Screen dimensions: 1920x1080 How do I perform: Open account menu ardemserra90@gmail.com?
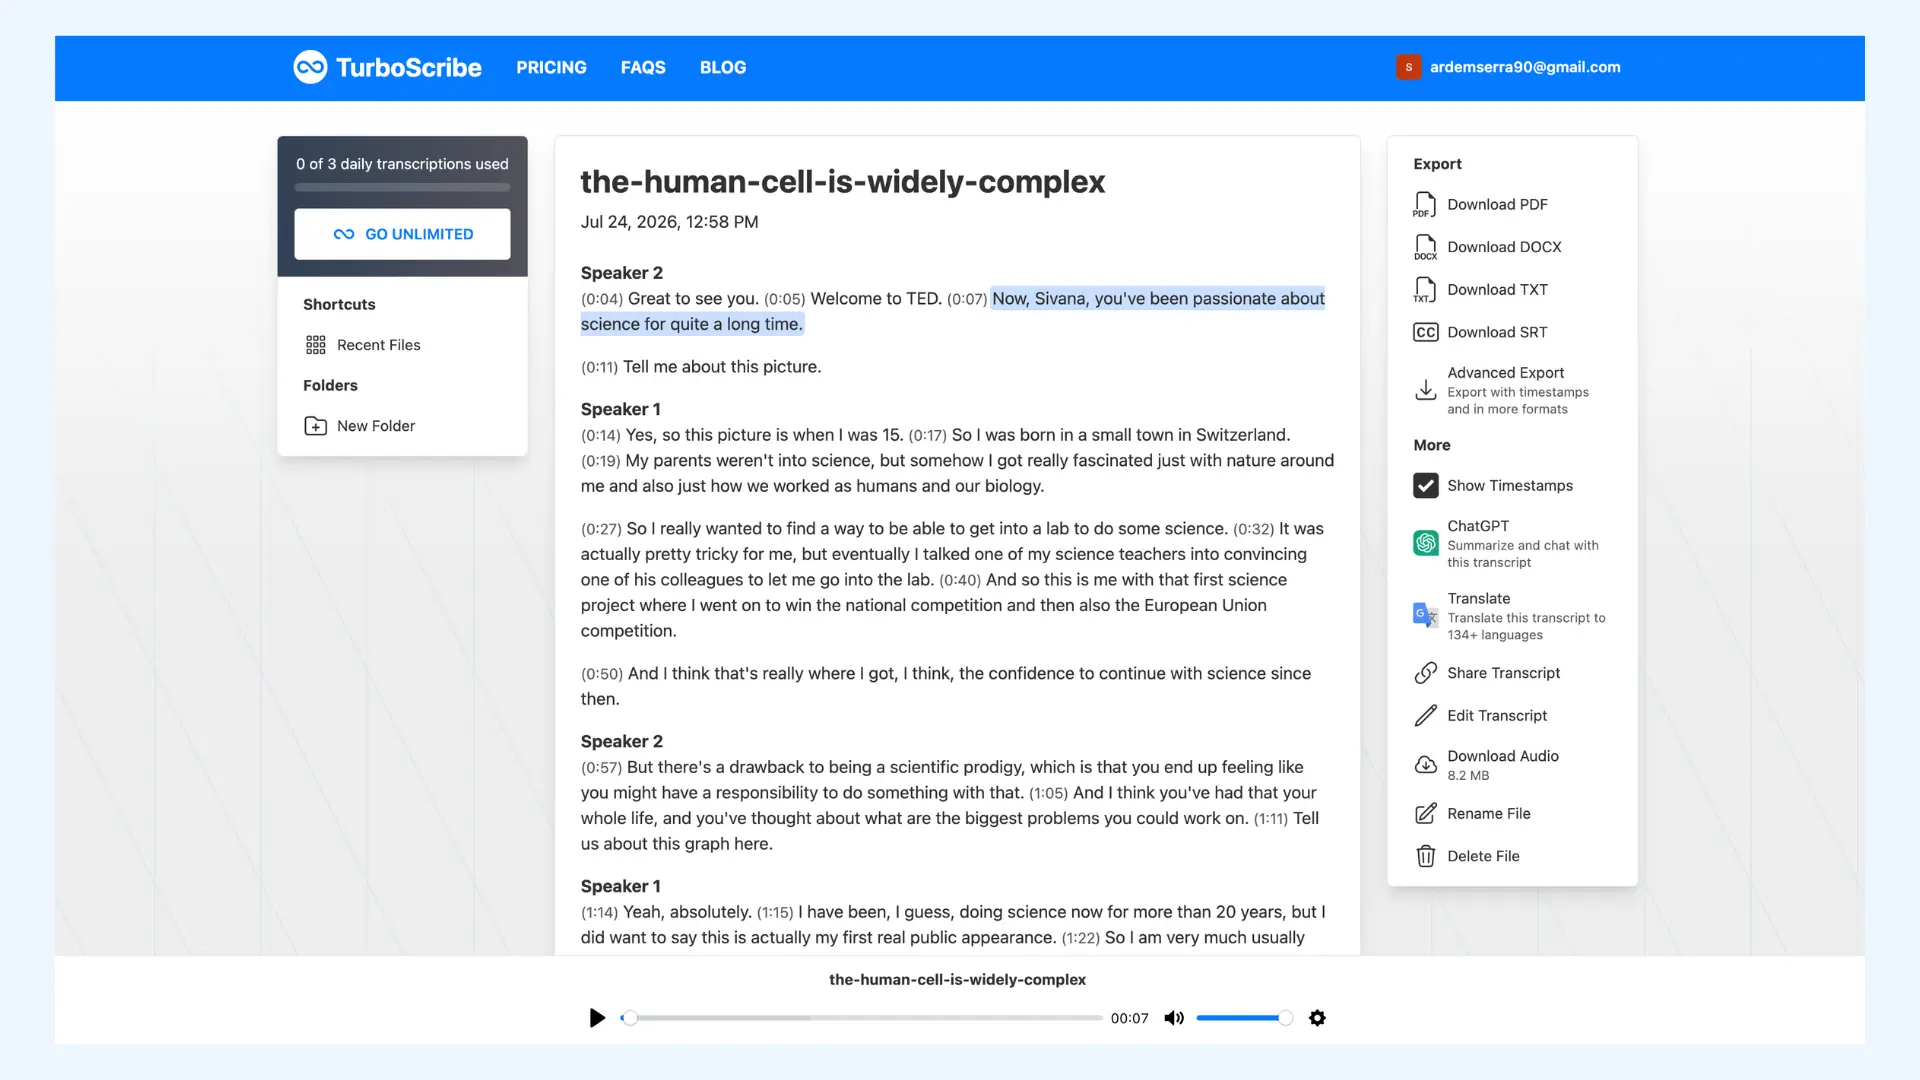[x=1524, y=67]
